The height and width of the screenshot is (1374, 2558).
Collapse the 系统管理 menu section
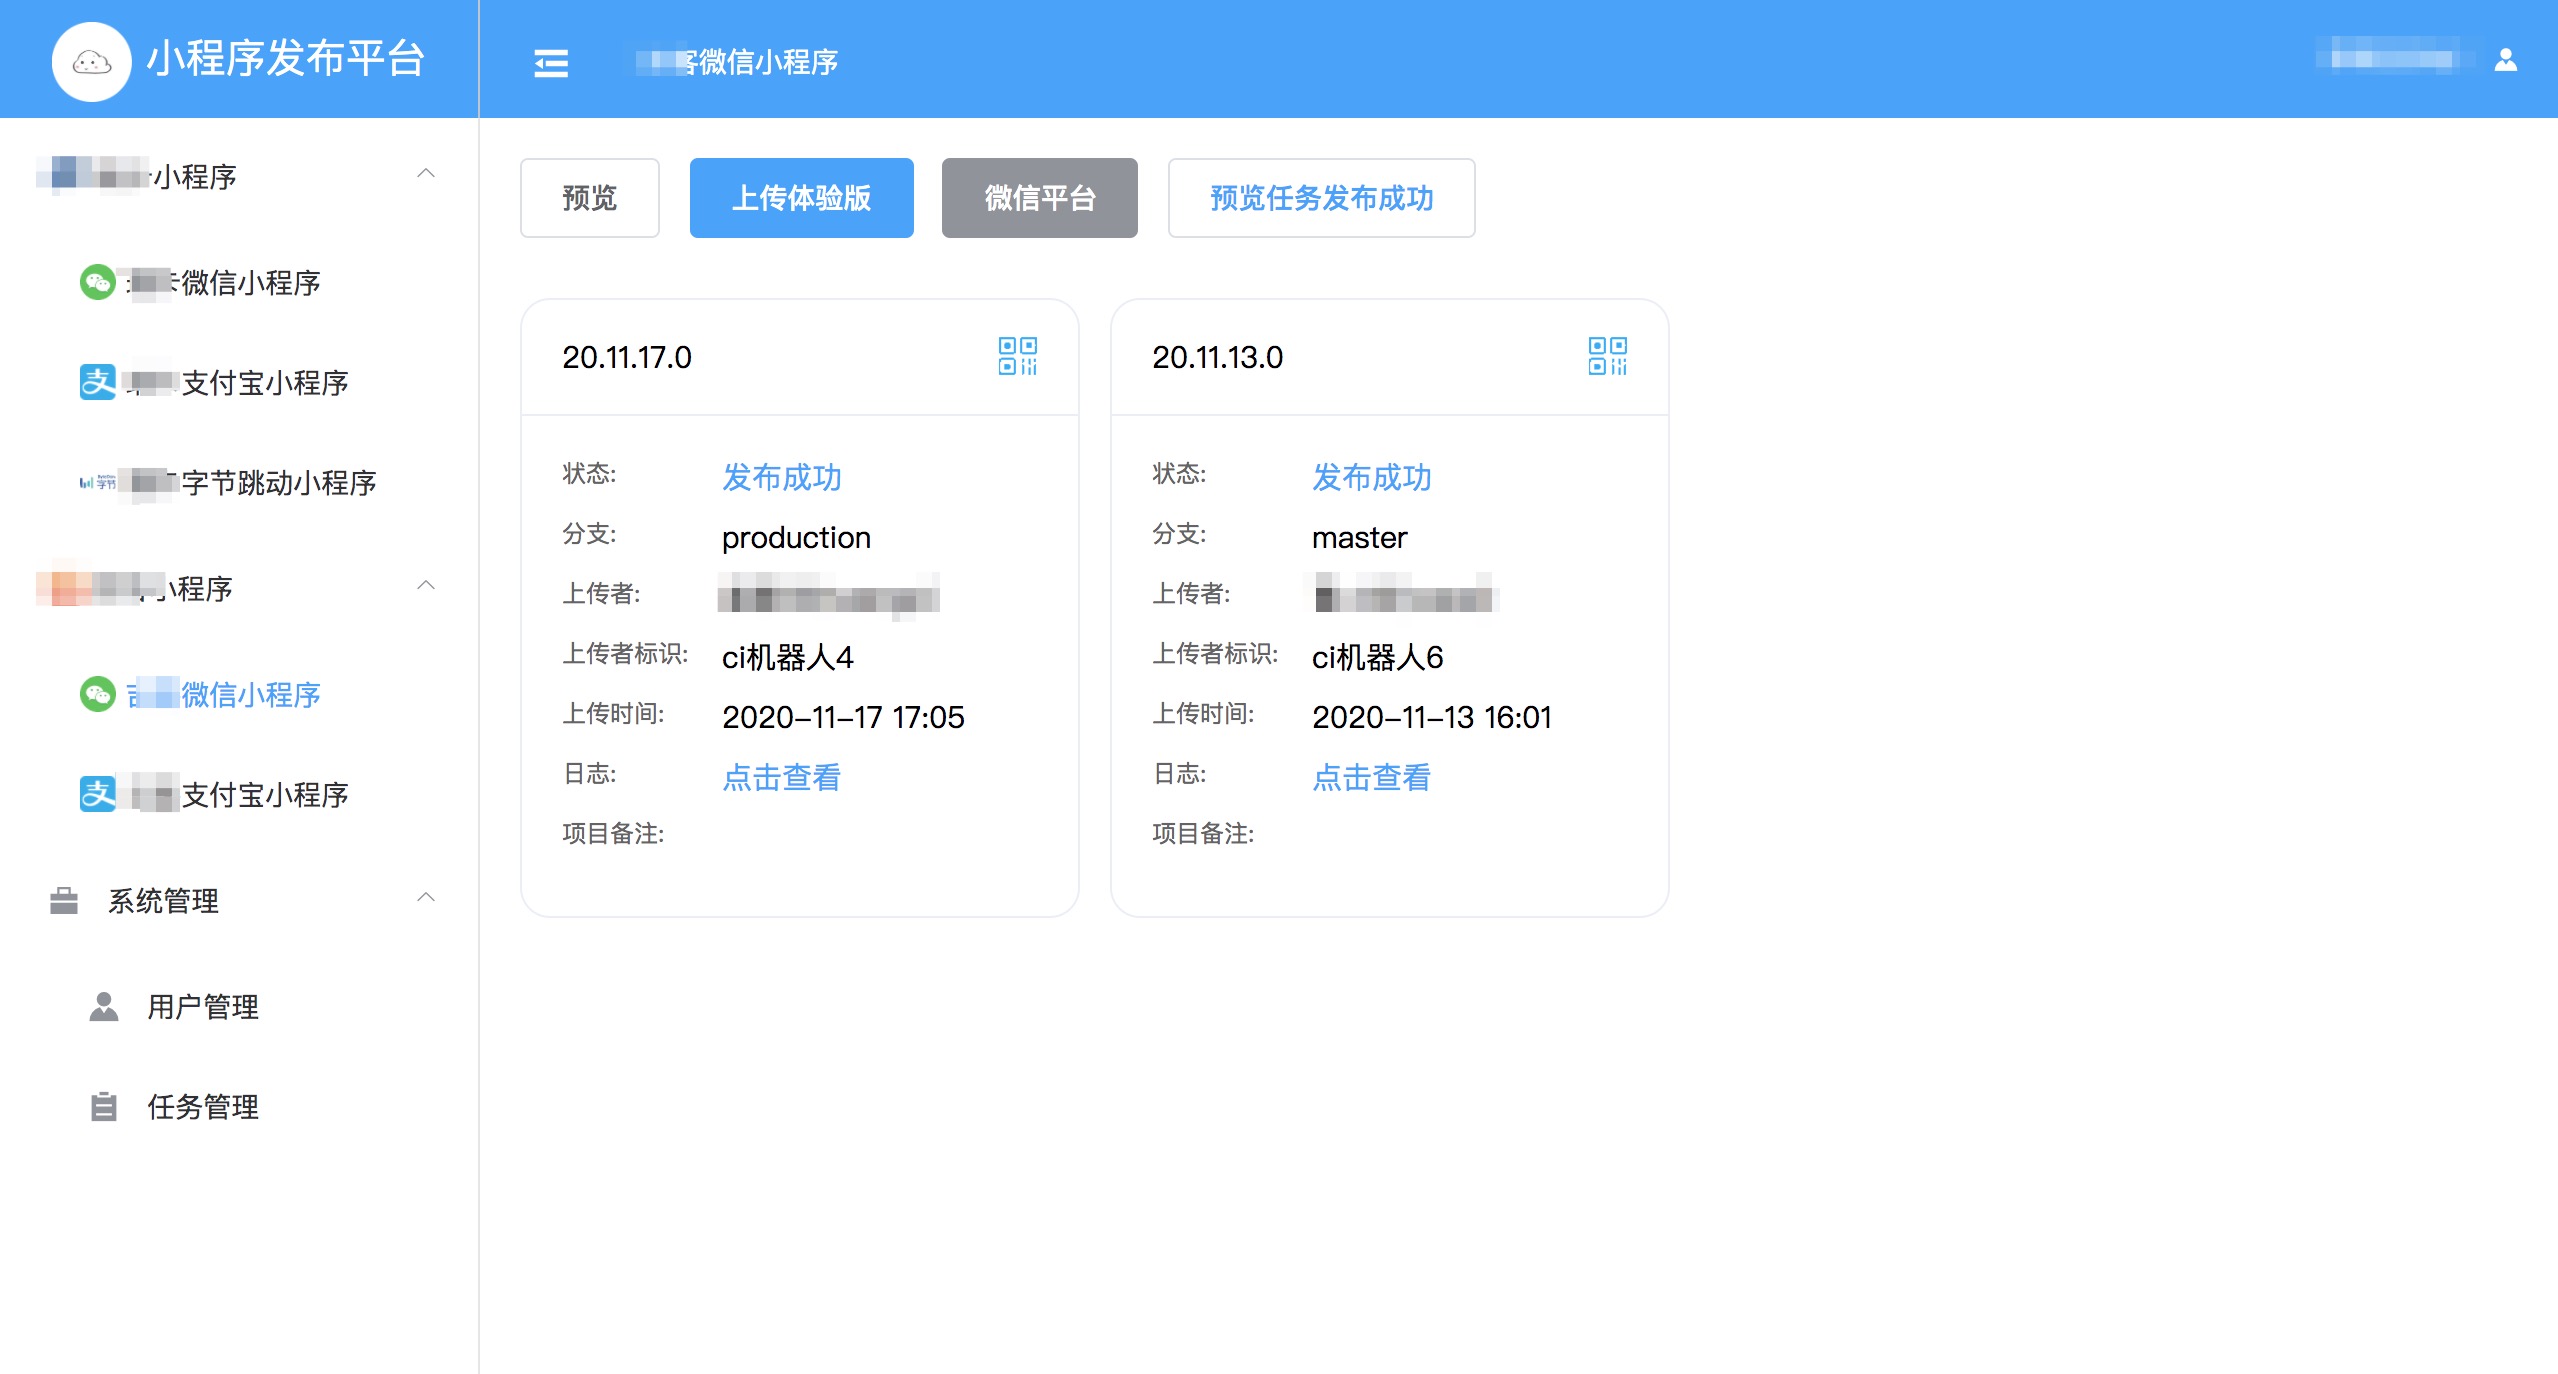coord(426,898)
